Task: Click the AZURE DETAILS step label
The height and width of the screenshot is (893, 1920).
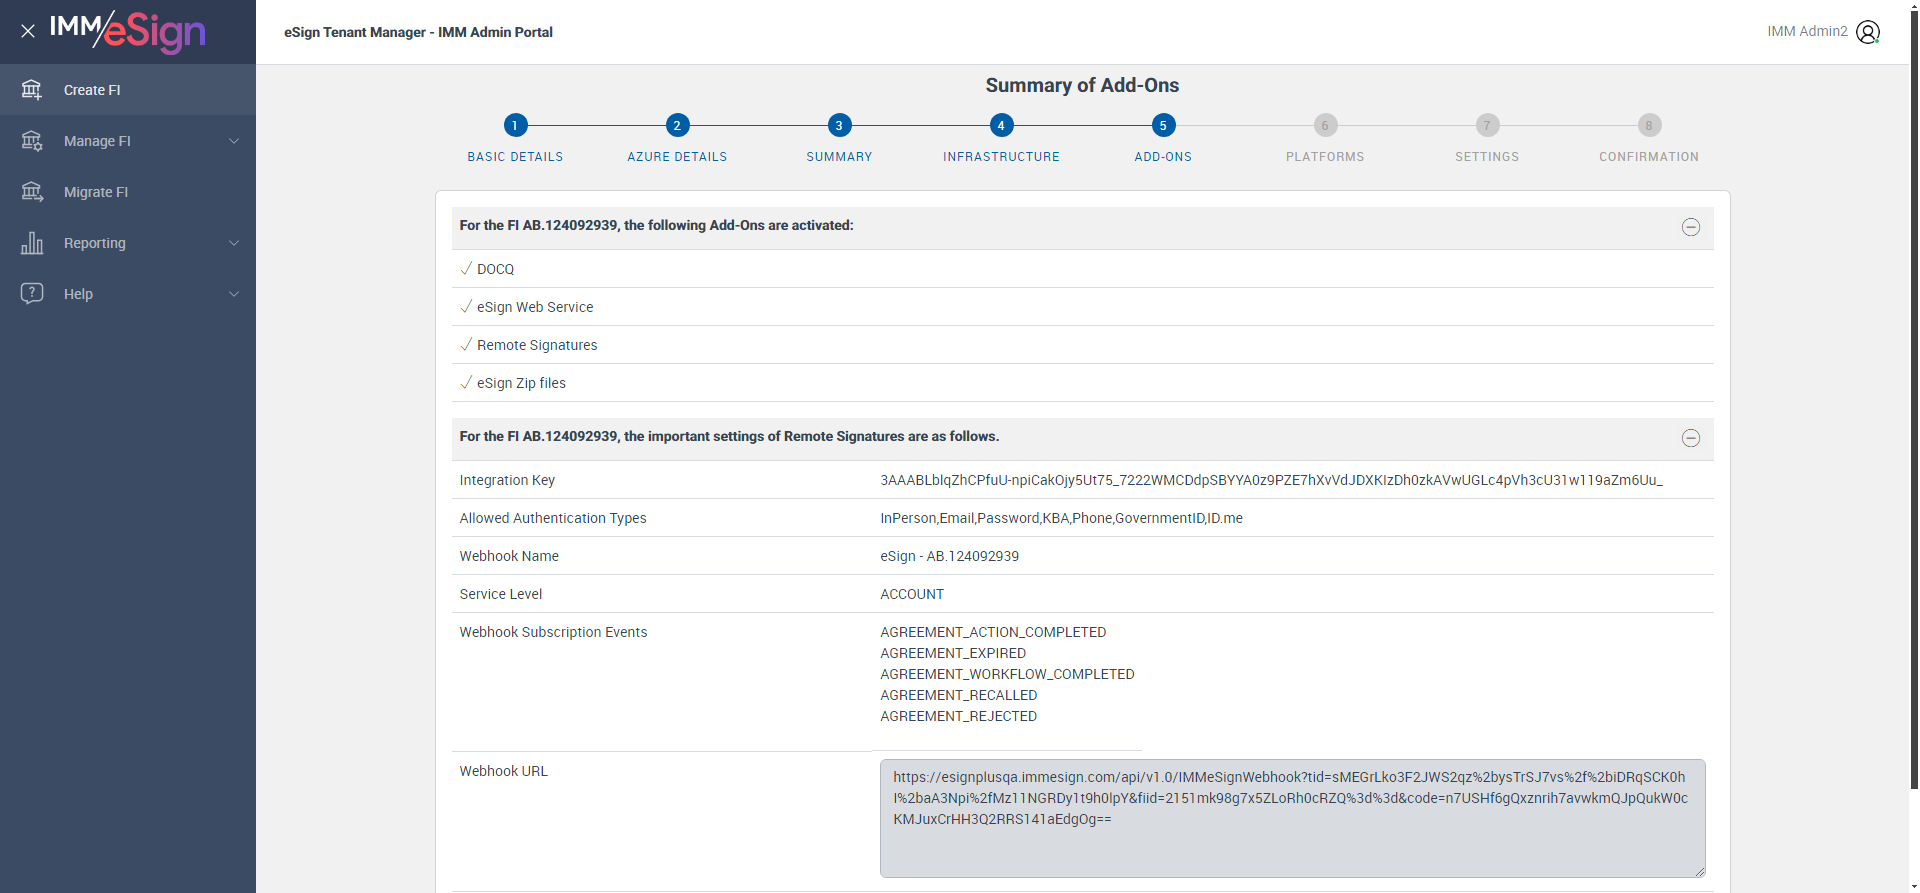Action: (x=677, y=157)
